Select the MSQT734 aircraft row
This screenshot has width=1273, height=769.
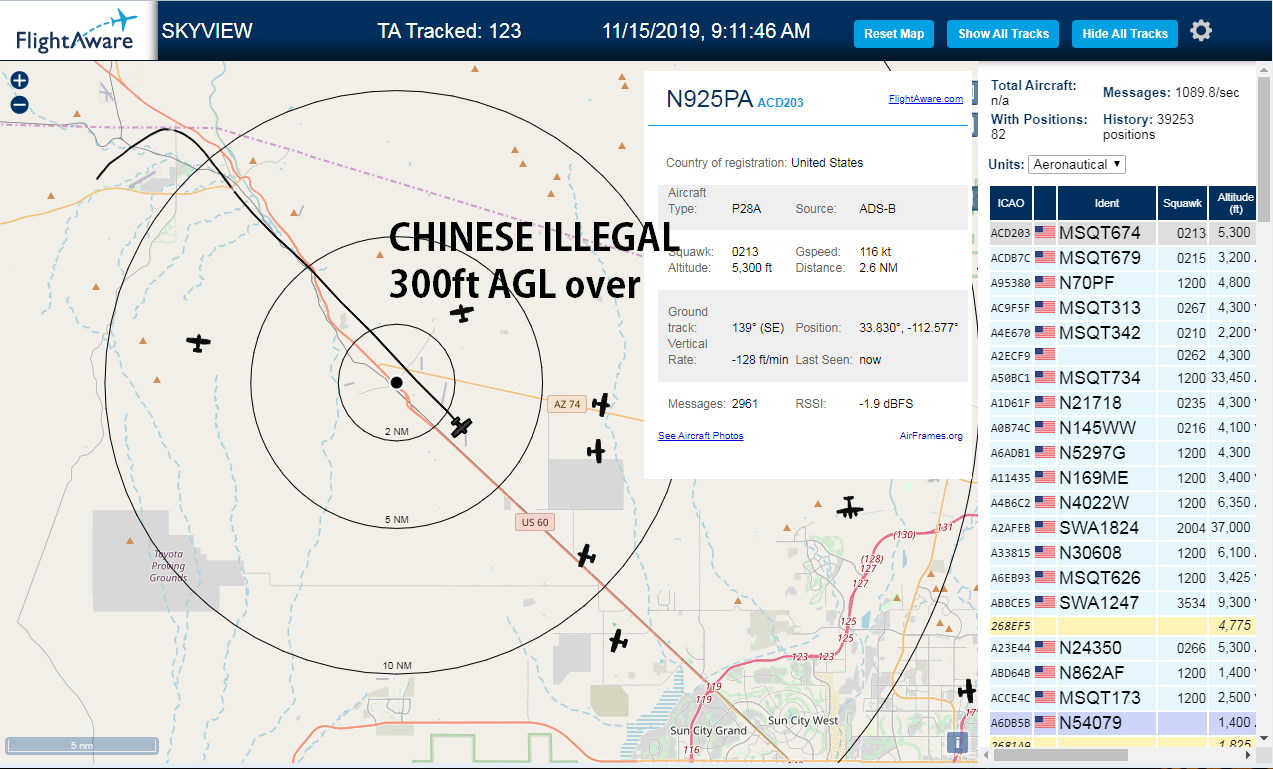[1123, 377]
